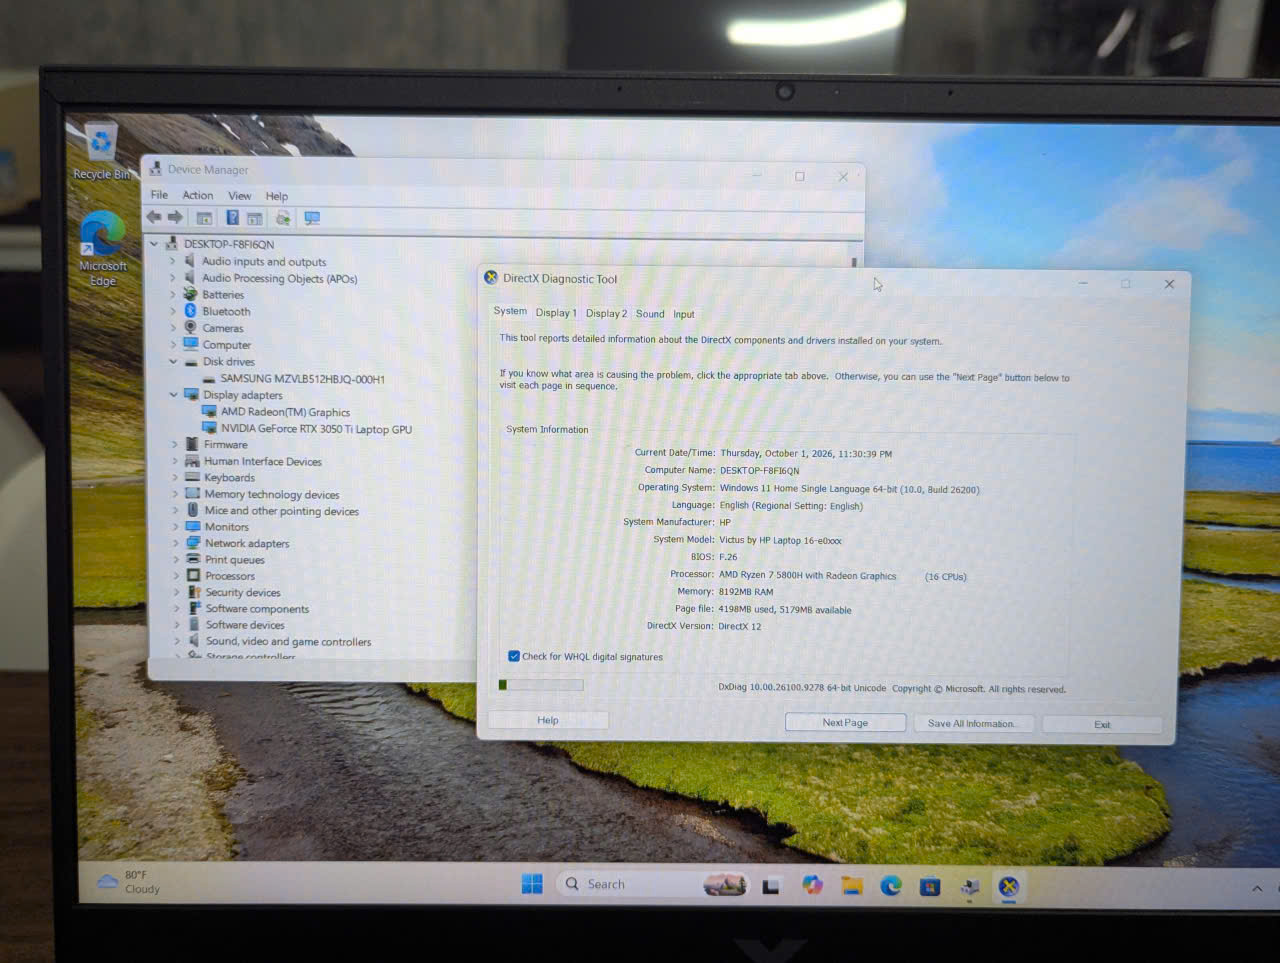Image resolution: width=1280 pixels, height=963 pixels.
Task: Open Microsoft Store from the taskbar
Action: (930, 886)
